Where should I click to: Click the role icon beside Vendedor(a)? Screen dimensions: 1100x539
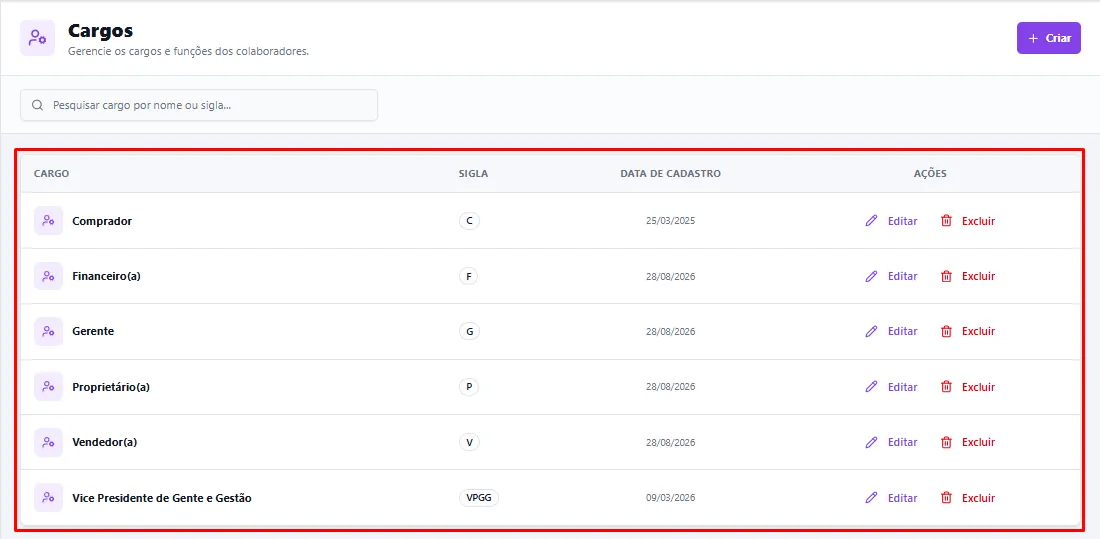pyautogui.click(x=48, y=442)
